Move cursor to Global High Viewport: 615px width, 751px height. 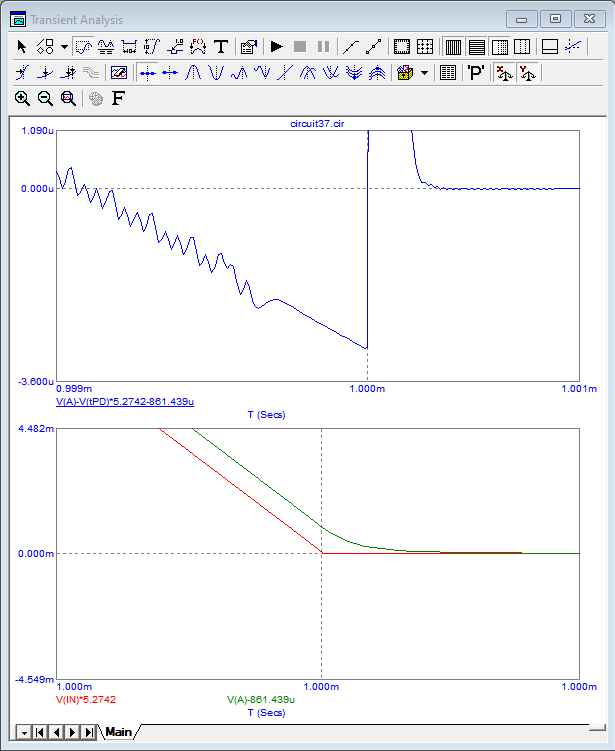(308, 73)
